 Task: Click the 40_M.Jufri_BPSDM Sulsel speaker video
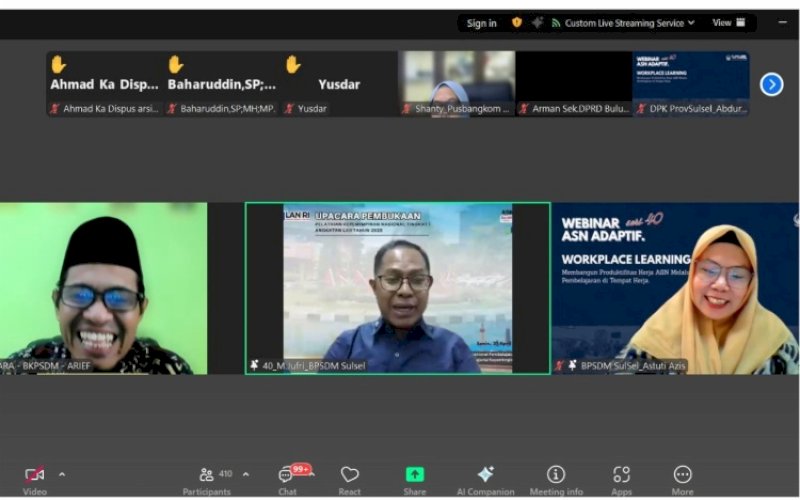pyautogui.click(x=397, y=288)
